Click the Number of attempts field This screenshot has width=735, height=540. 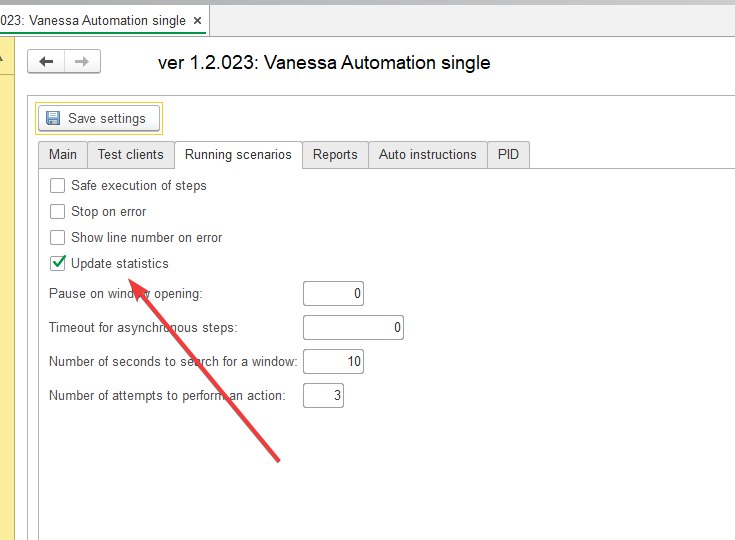323,396
